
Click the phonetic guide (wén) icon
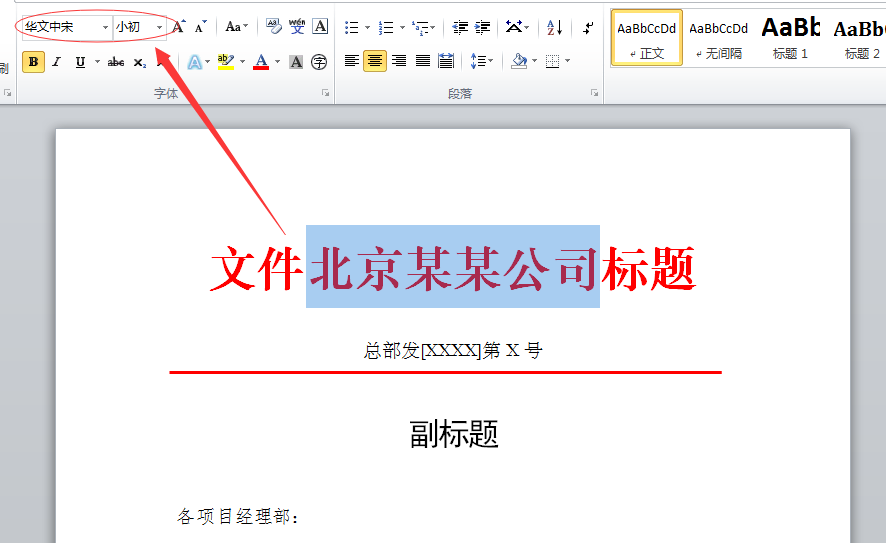pyautogui.click(x=297, y=27)
